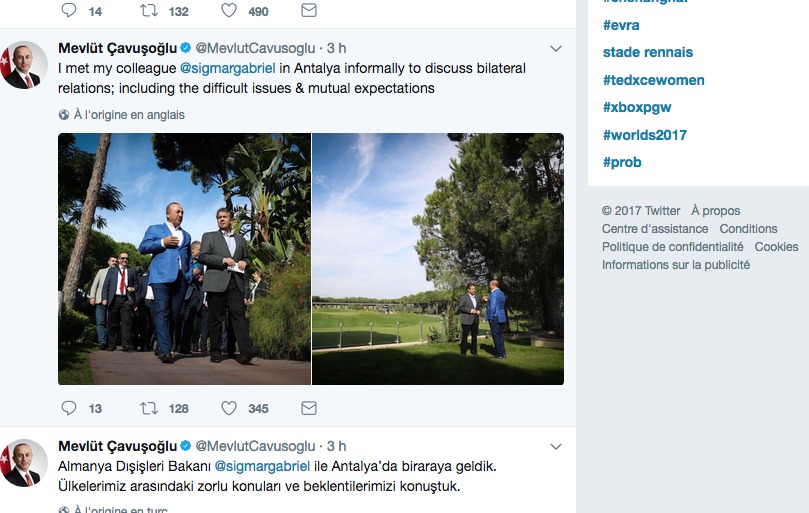Image resolution: width=809 pixels, height=513 pixels.
Task: Expand options chevron on English tweet
Action: coord(556,49)
